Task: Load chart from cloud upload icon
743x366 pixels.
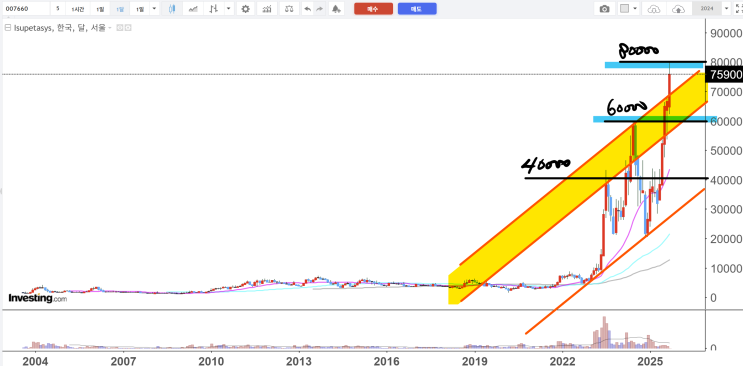Action: click(678, 9)
